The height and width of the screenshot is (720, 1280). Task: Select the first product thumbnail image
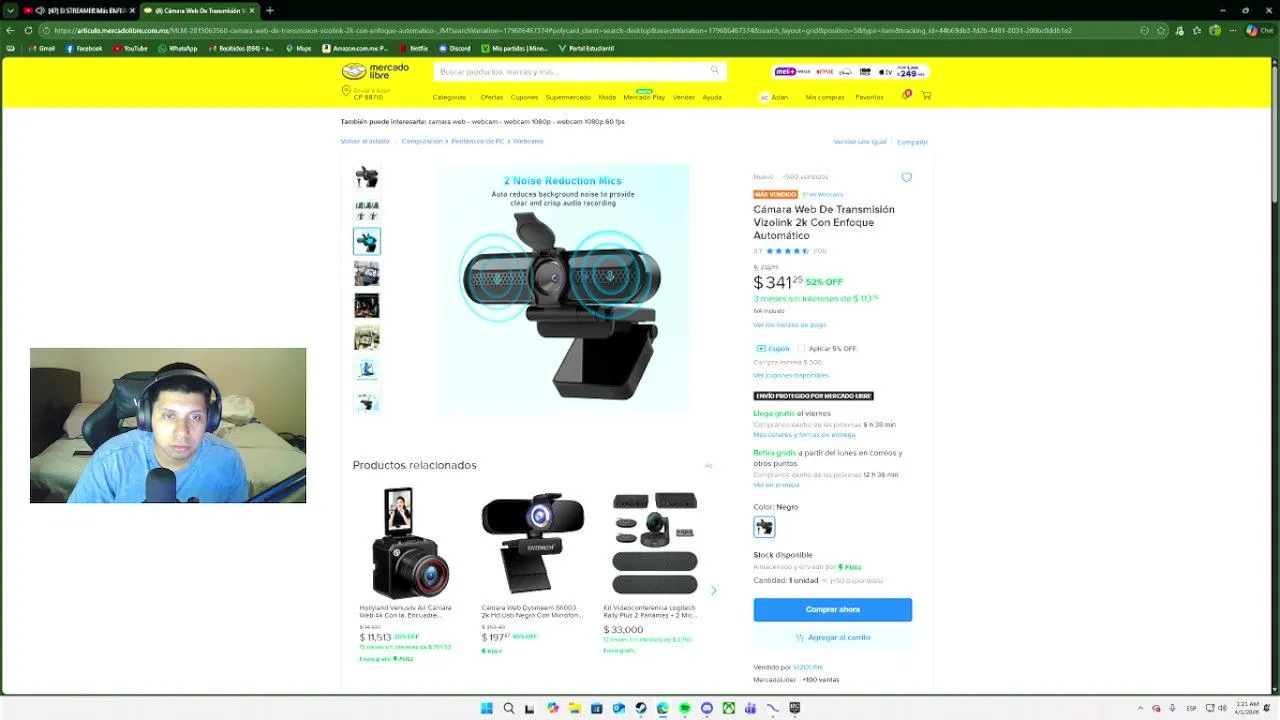pos(367,177)
